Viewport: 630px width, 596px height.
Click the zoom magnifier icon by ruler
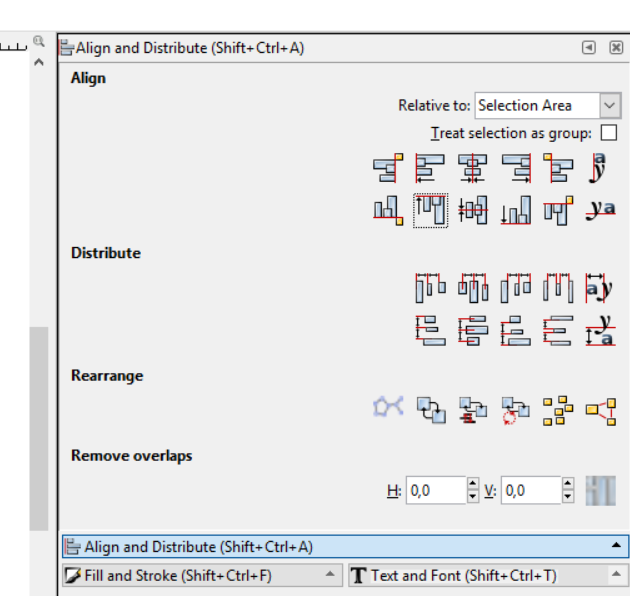pos(39,41)
